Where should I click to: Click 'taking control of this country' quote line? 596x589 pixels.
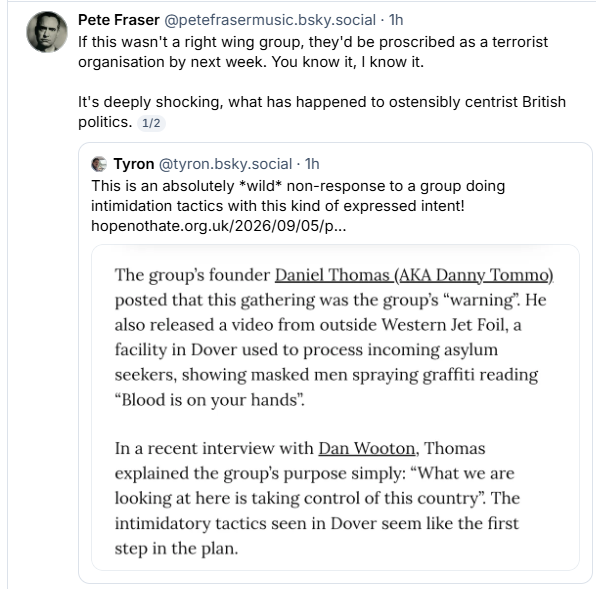click(x=317, y=498)
